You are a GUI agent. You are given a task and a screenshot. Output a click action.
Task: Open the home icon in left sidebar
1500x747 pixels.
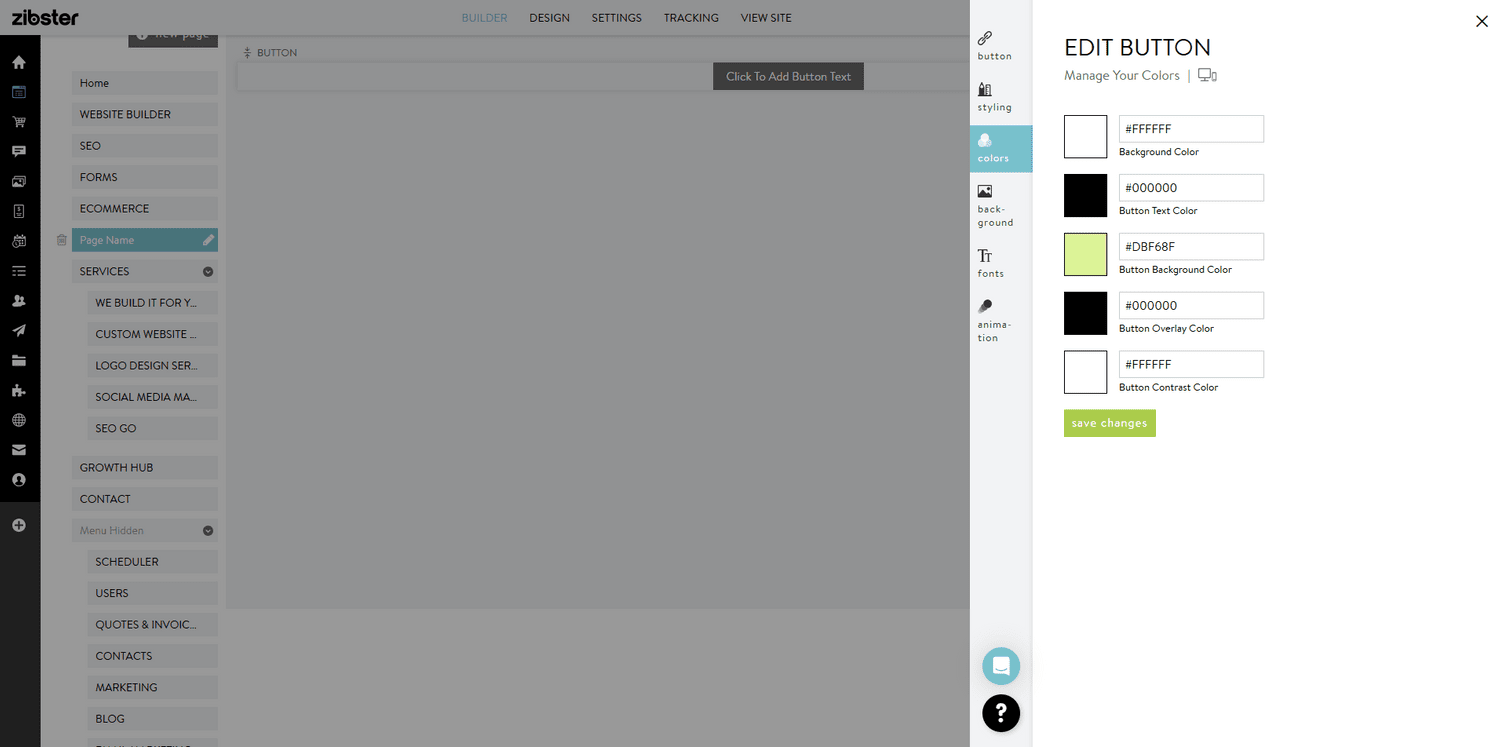coord(18,62)
